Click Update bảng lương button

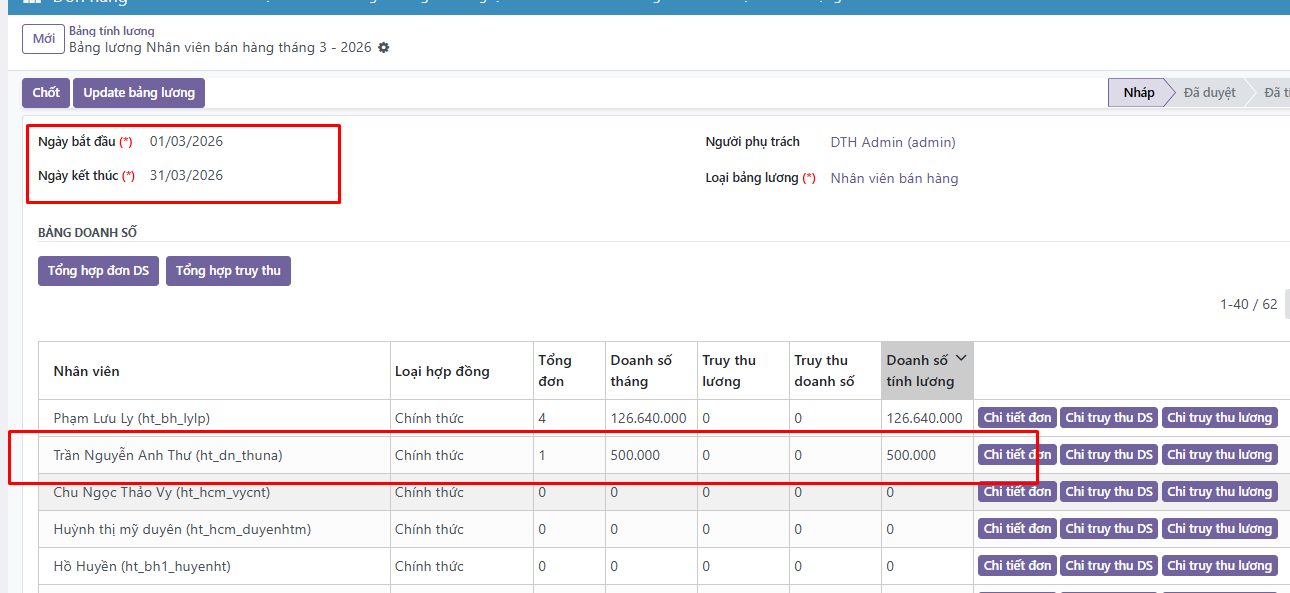[139, 93]
